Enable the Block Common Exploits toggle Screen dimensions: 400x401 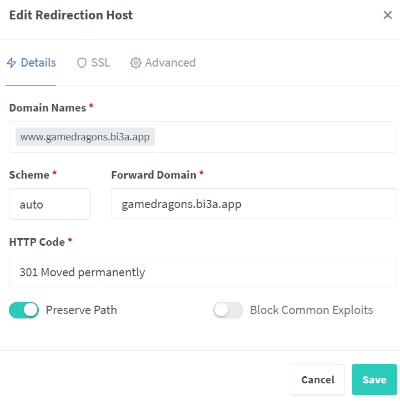[x=228, y=310]
